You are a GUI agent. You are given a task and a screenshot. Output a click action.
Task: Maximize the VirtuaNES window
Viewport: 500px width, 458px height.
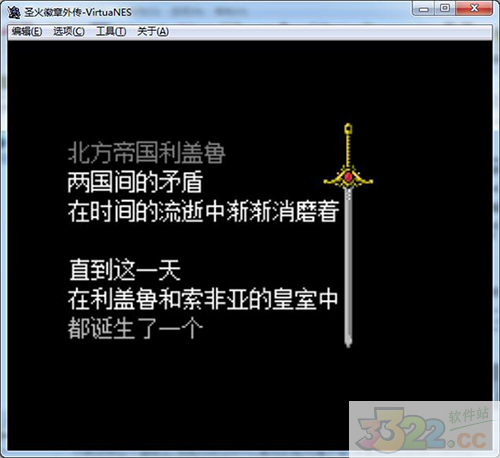(445, 9)
